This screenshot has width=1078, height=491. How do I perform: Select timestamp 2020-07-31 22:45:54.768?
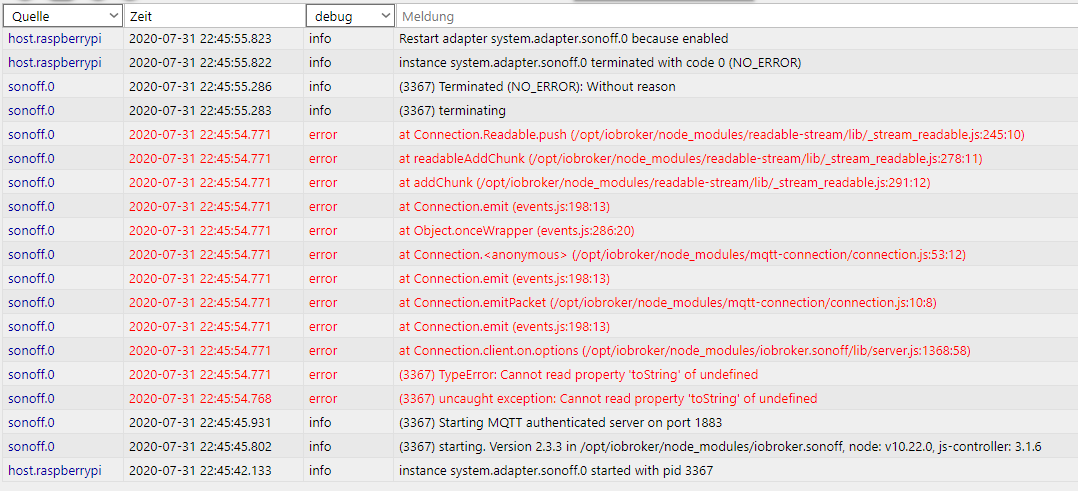pyautogui.click(x=200, y=399)
